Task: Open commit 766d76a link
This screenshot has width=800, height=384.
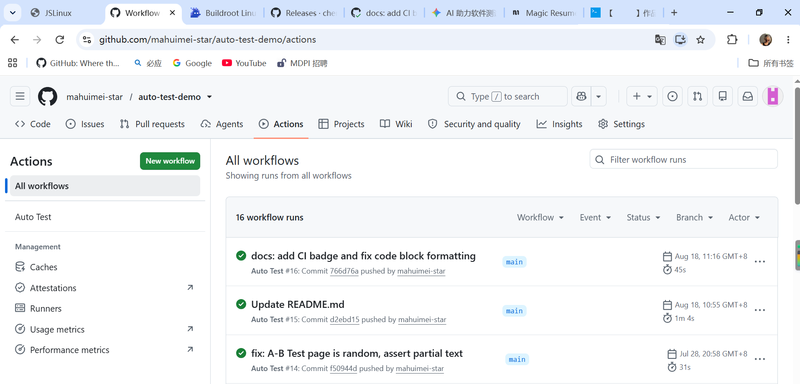Action: click(x=344, y=271)
